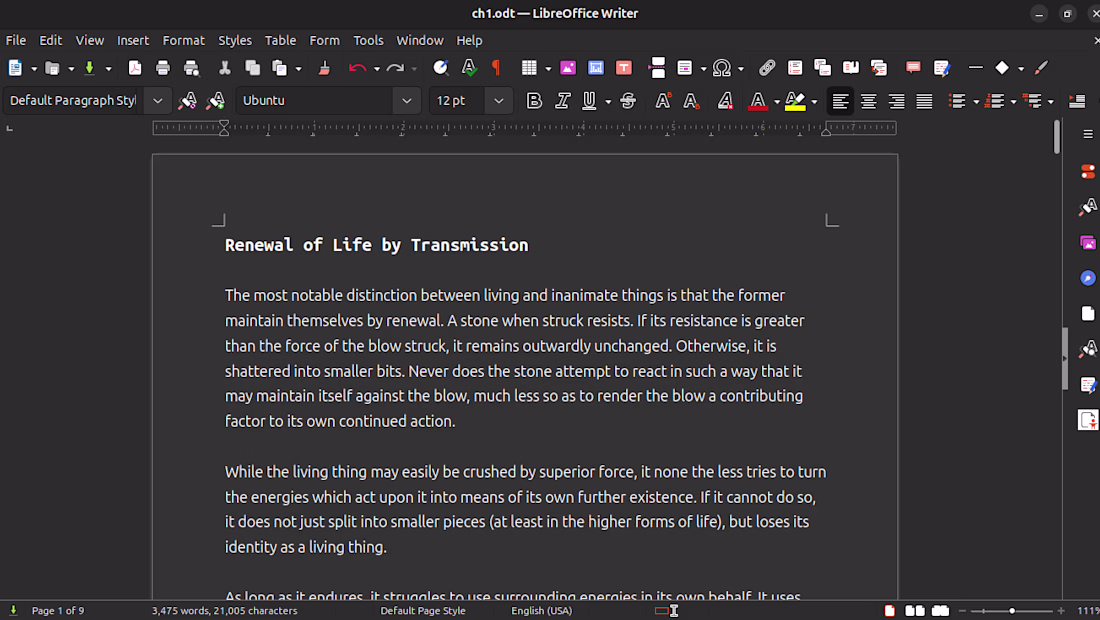Viewport: 1100px width, 620px height.
Task: Expand the insert table grid dropdown
Action: [x=548, y=69]
